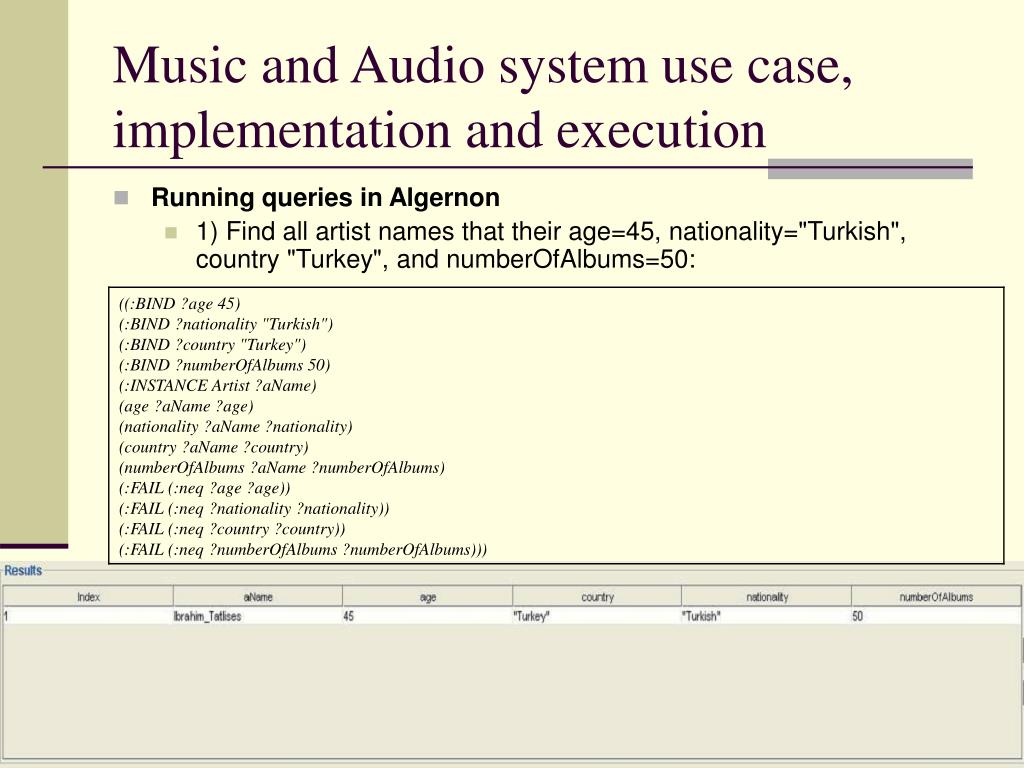This screenshot has width=1024, height=768.
Task: Select the country column header
Action: [597, 596]
